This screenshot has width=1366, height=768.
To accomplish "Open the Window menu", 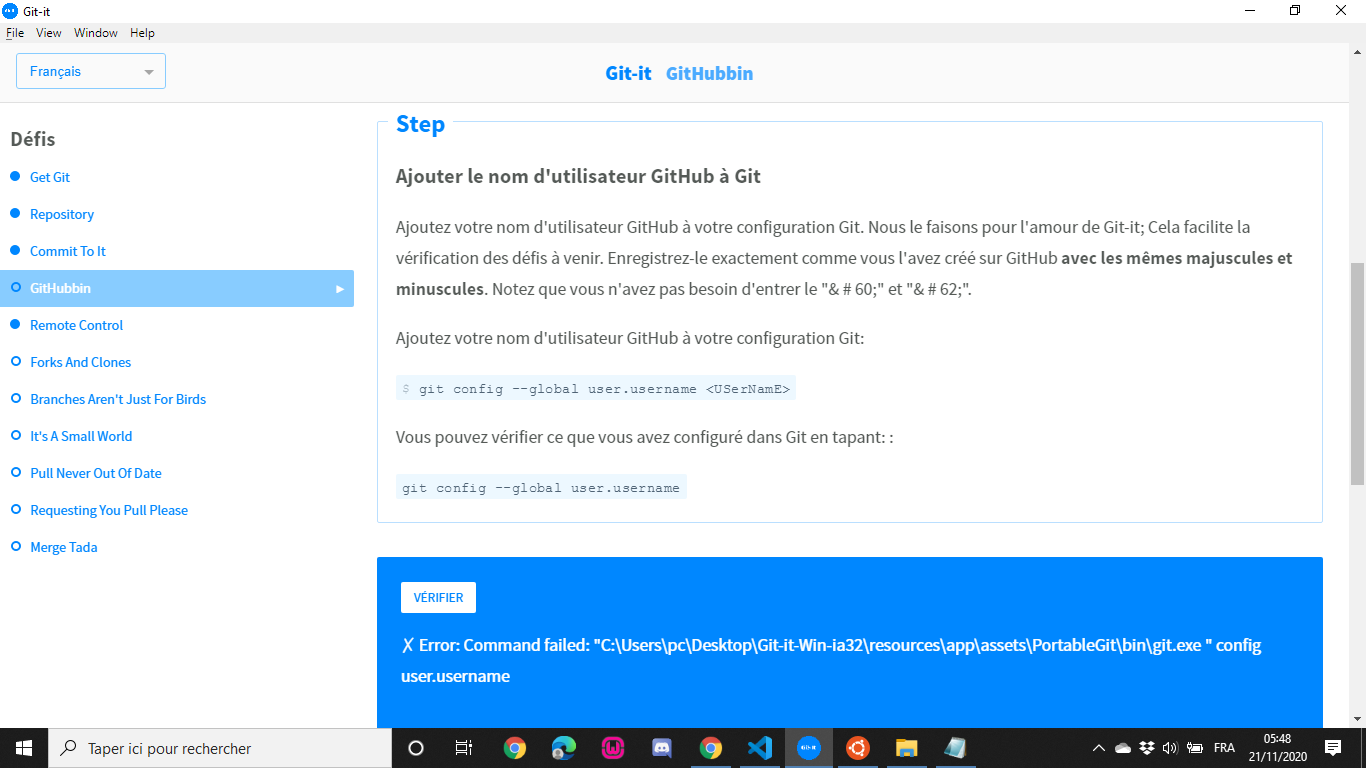I will [96, 33].
